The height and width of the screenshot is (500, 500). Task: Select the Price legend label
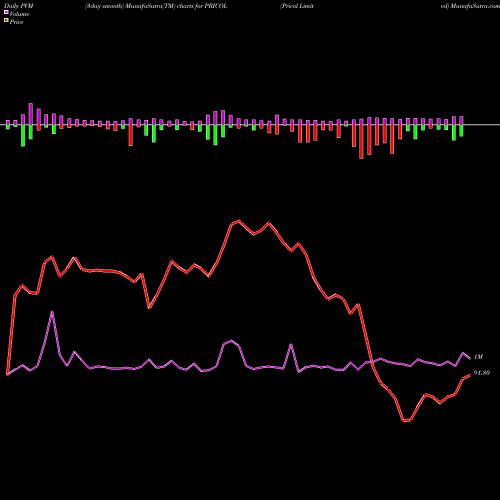(x=16, y=22)
